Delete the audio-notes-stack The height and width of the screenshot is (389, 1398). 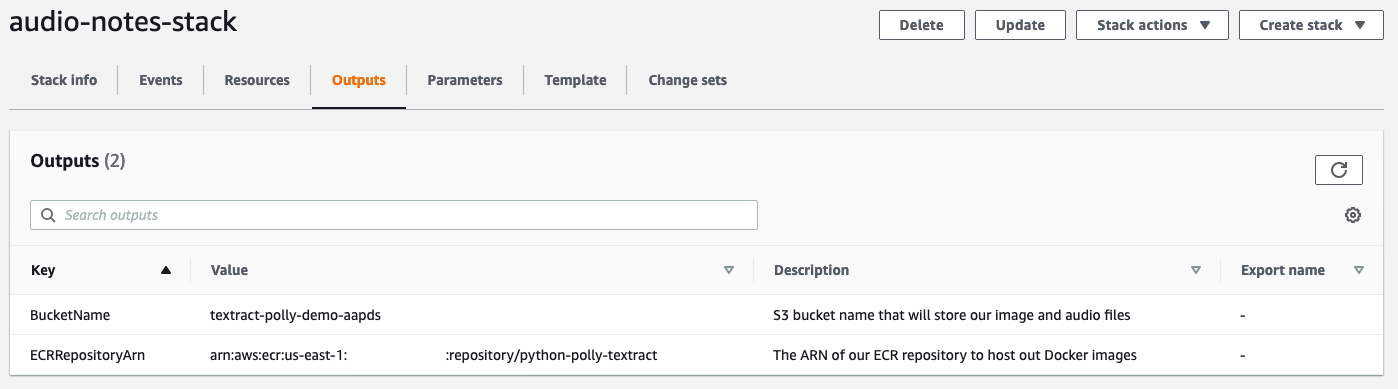coord(922,25)
